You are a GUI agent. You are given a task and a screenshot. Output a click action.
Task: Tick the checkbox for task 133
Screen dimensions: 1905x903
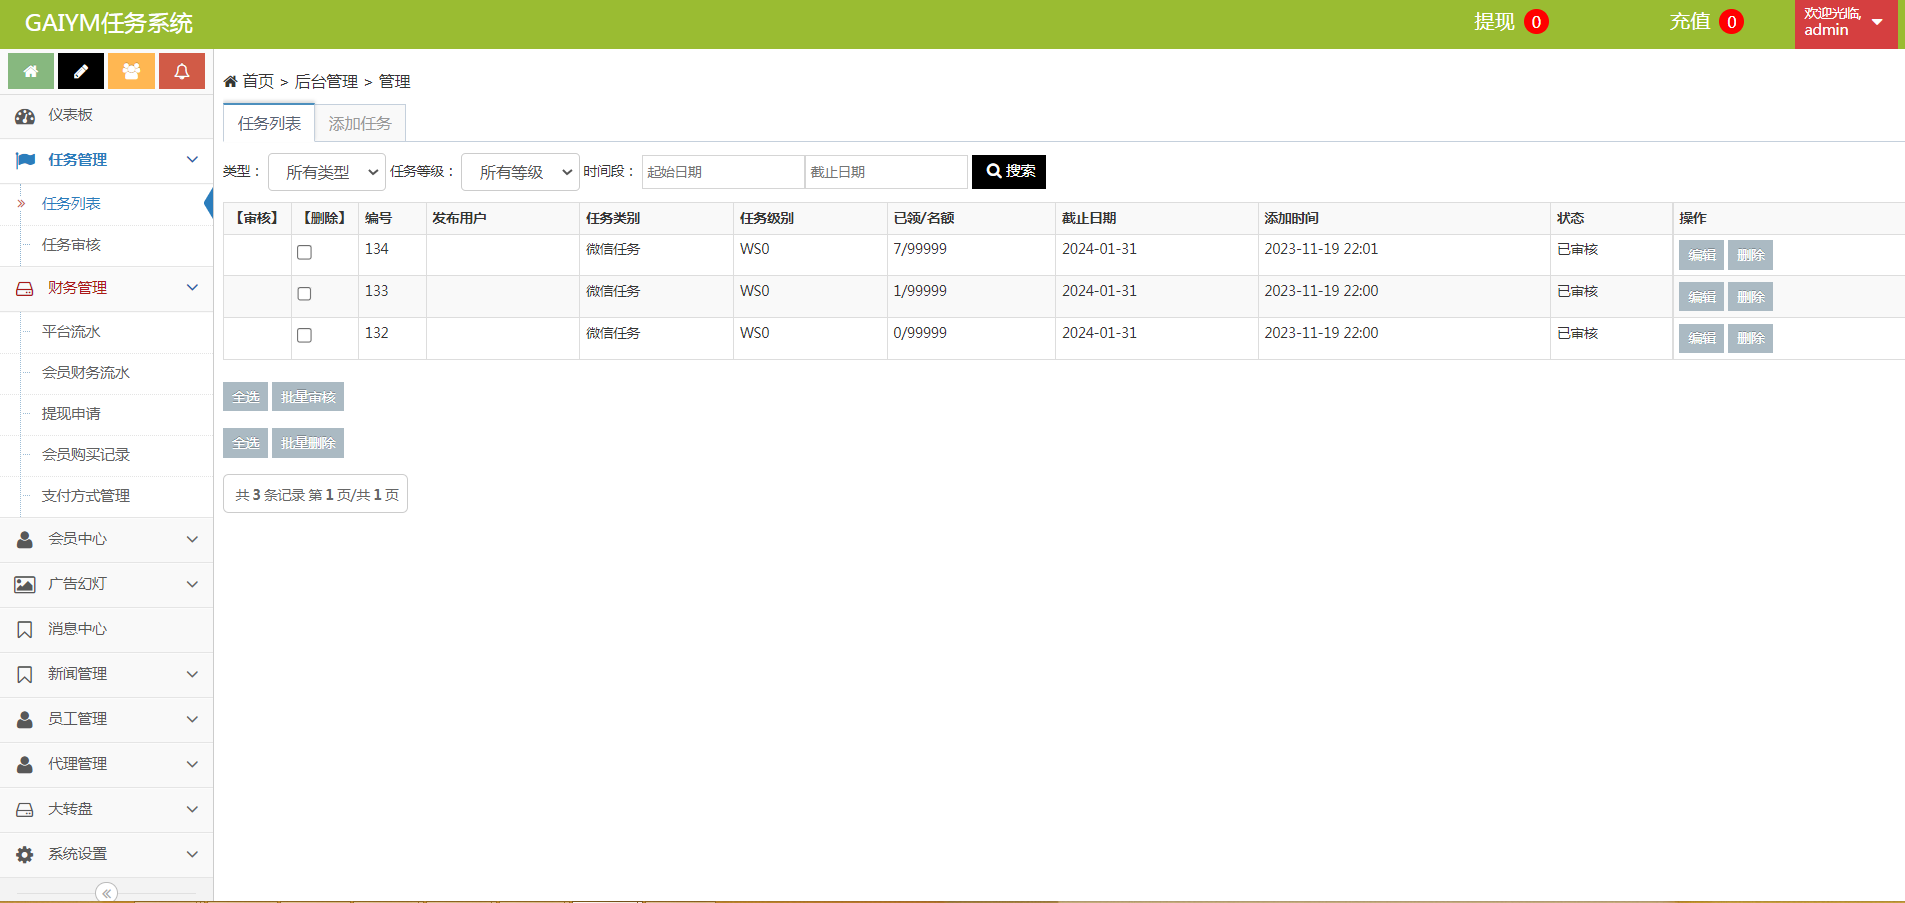[304, 294]
